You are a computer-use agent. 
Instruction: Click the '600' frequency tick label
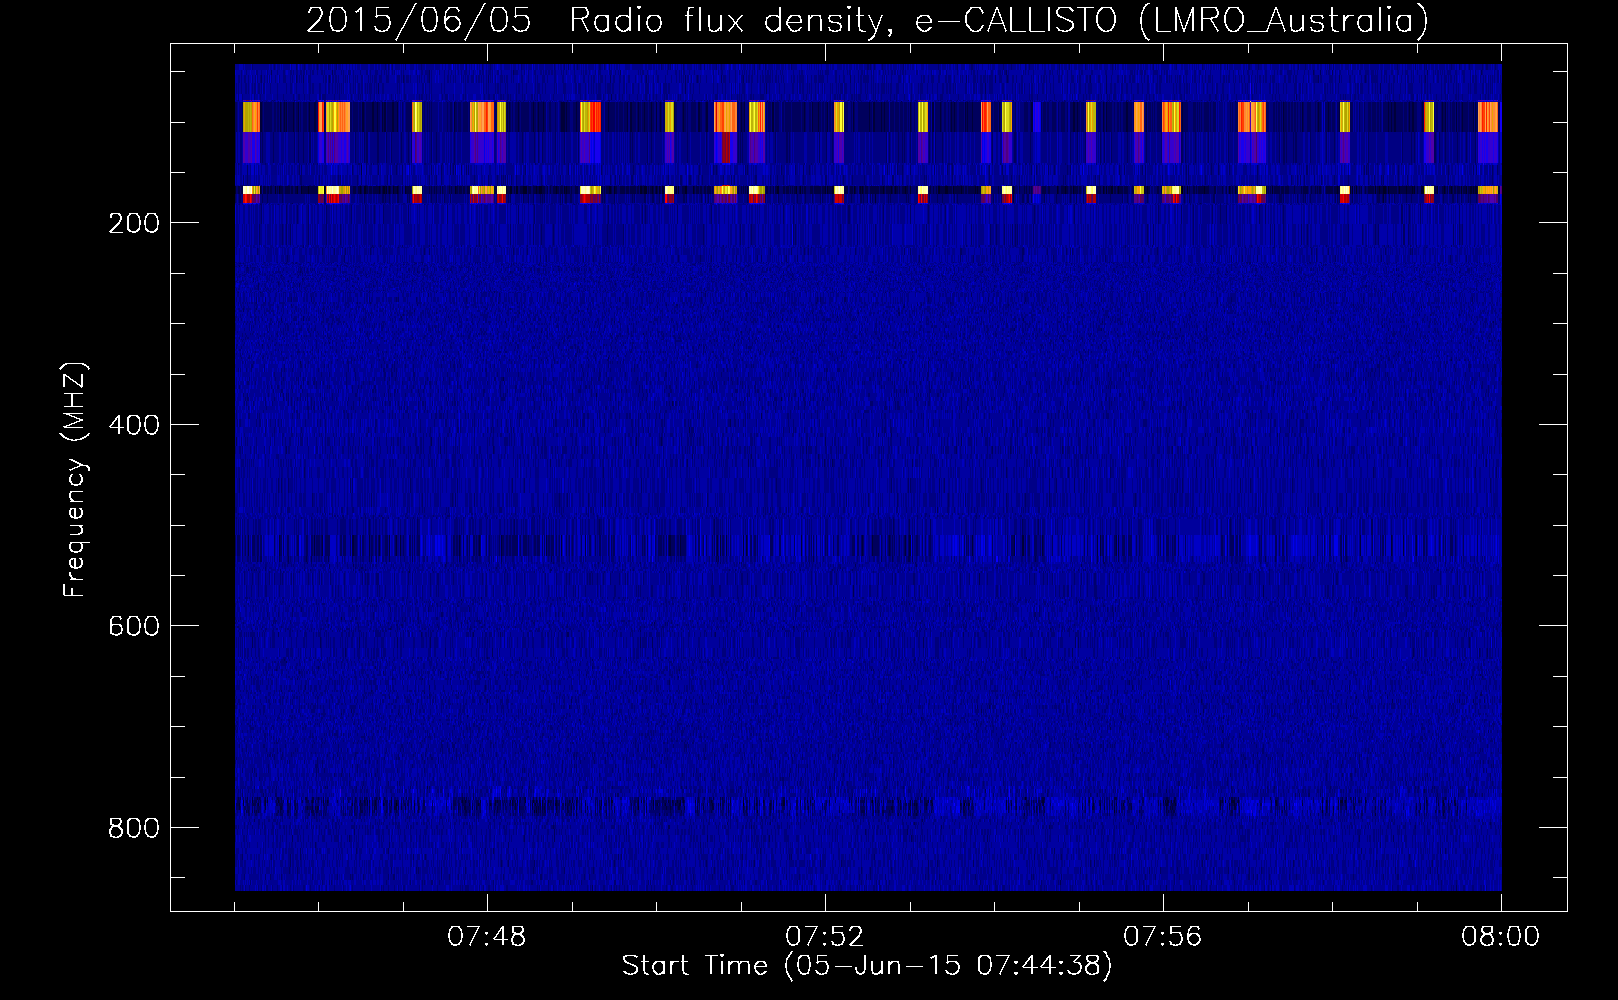click(133, 626)
